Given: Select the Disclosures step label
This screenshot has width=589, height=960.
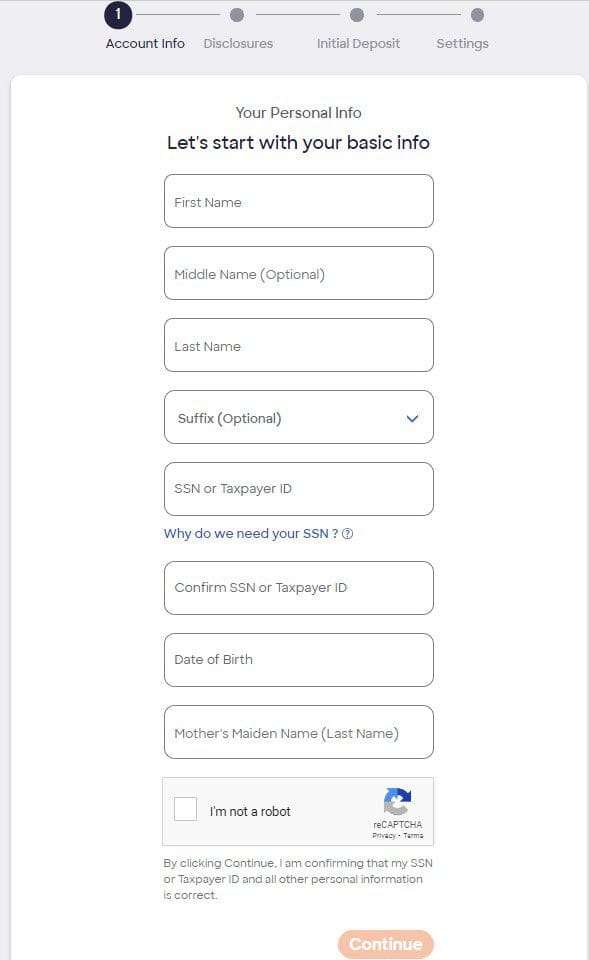Looking at the screenshot, I should [x=238, y=43].
